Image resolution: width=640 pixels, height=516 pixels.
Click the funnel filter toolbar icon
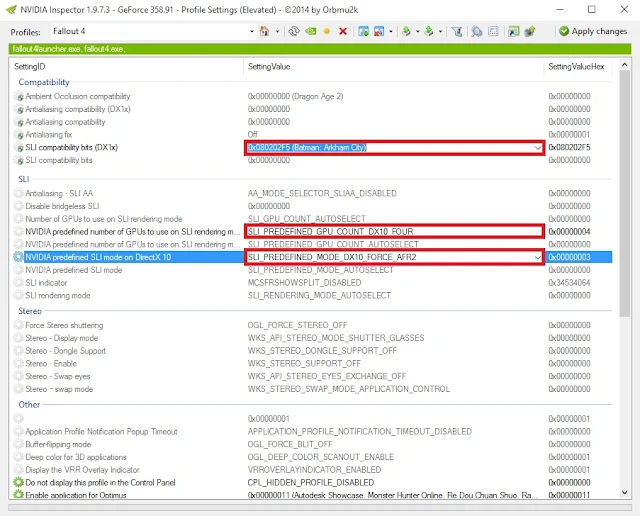(457, 31)
